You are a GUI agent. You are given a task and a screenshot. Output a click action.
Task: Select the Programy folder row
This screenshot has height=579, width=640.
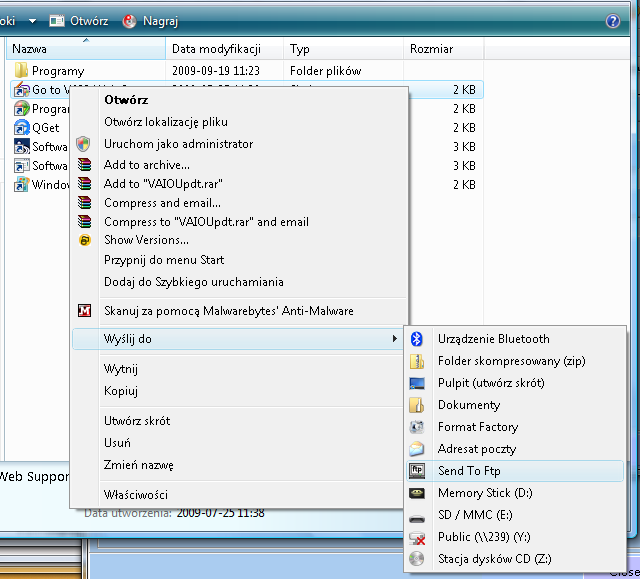(245, 71)
